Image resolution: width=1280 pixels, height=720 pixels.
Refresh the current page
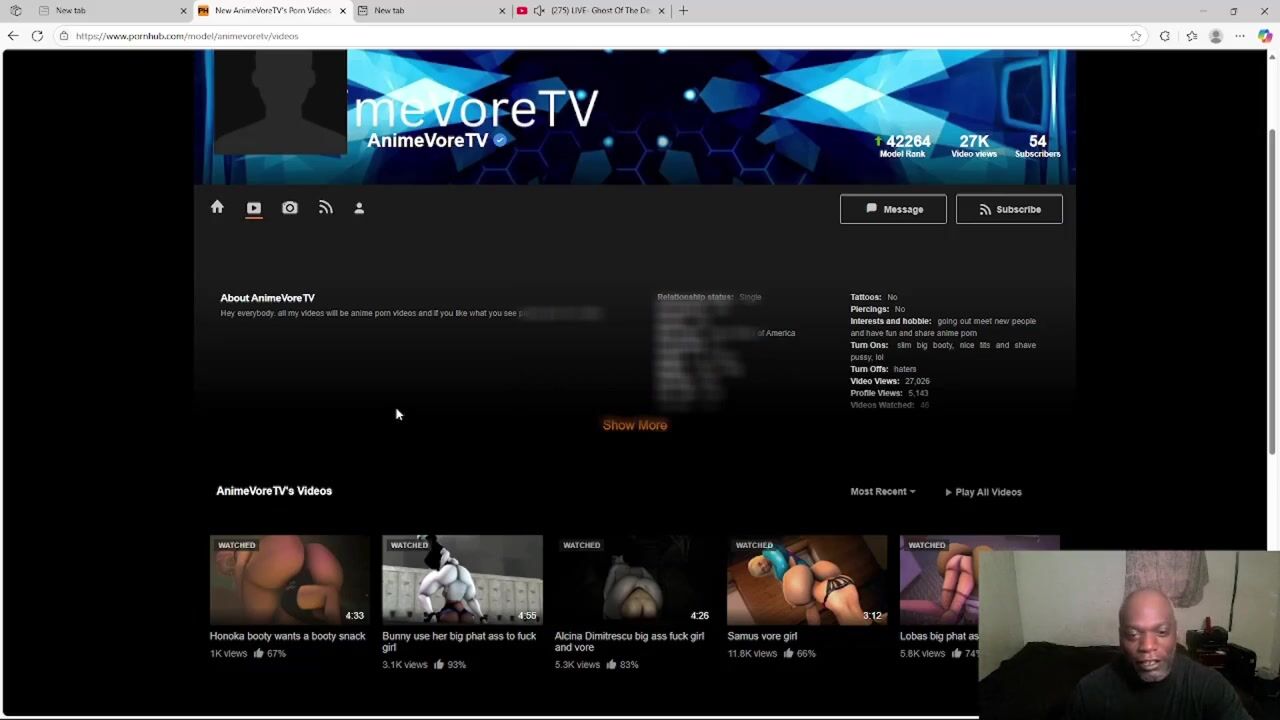[x=37, y=36]
